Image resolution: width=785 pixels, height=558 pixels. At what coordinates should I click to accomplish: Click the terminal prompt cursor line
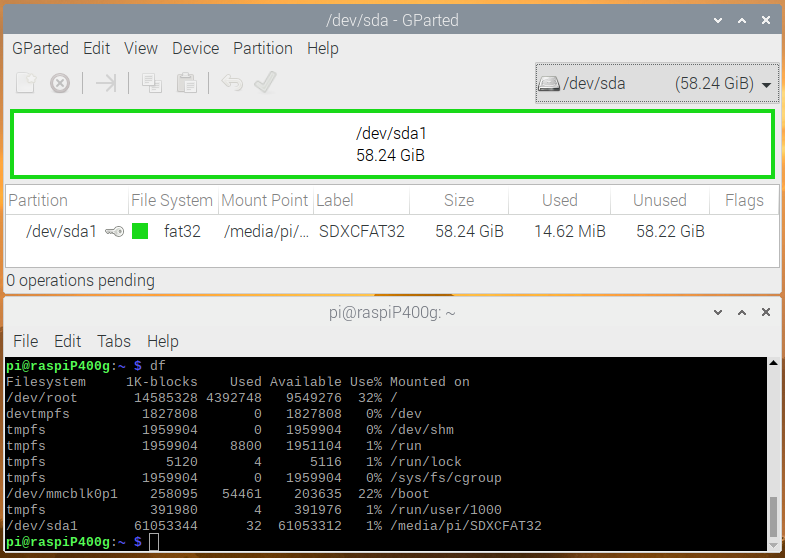click(x=83, y=542)
